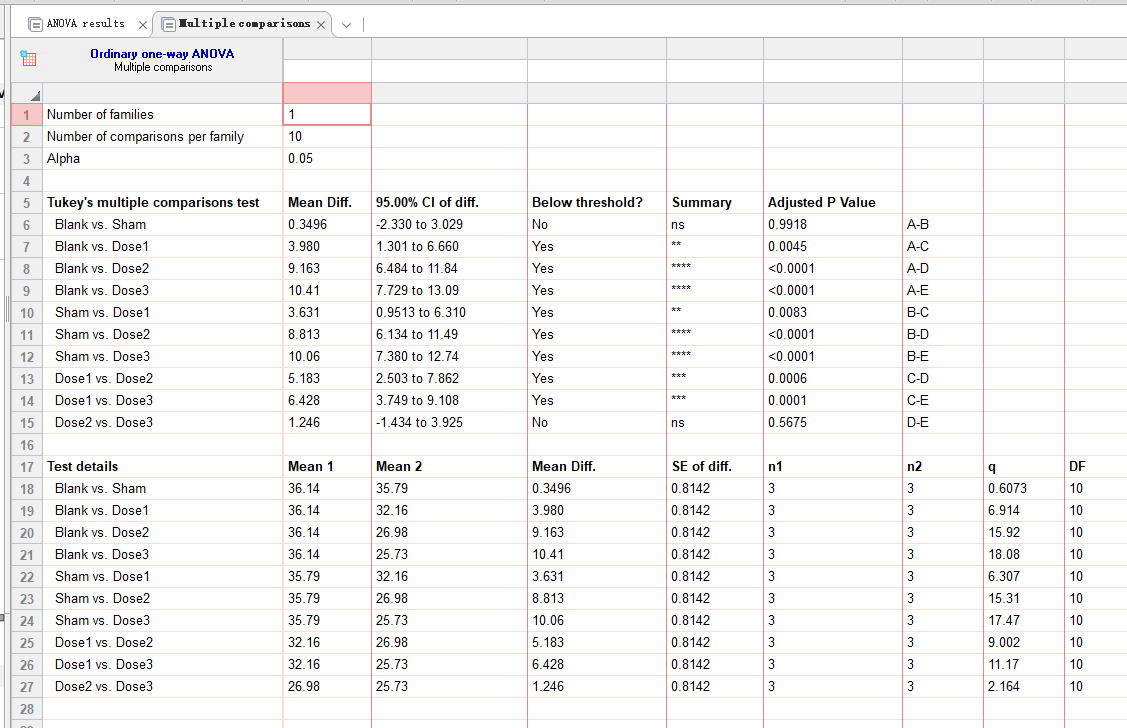Click the A-C comparison label
This screenshot has height=728, width=1127.
click(x=918, y=246)
